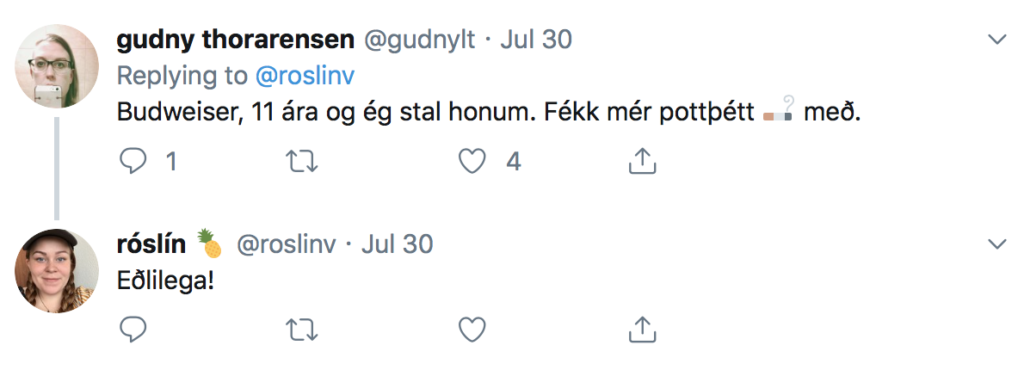
Task: Retweet róslín's Eðlilega! tweet
Action: pyautogui.click(x=302, y=330)
